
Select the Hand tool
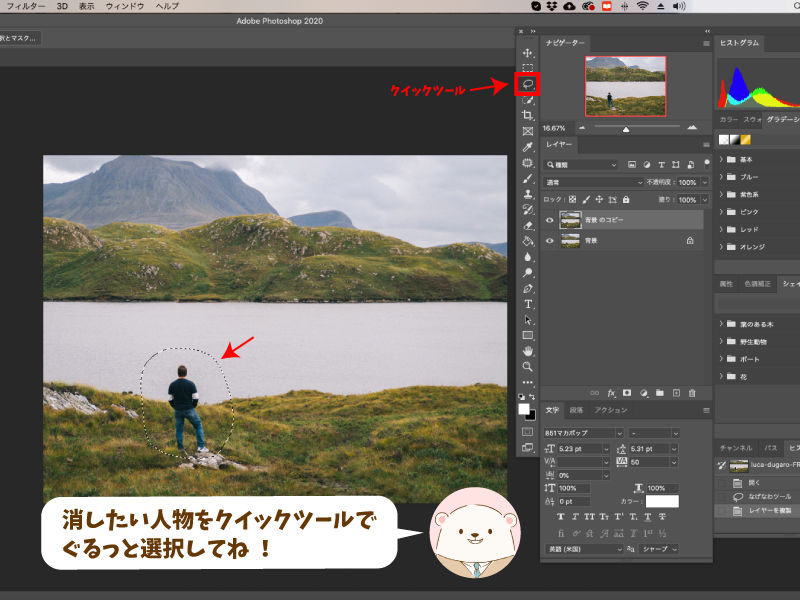pos(528,351)
